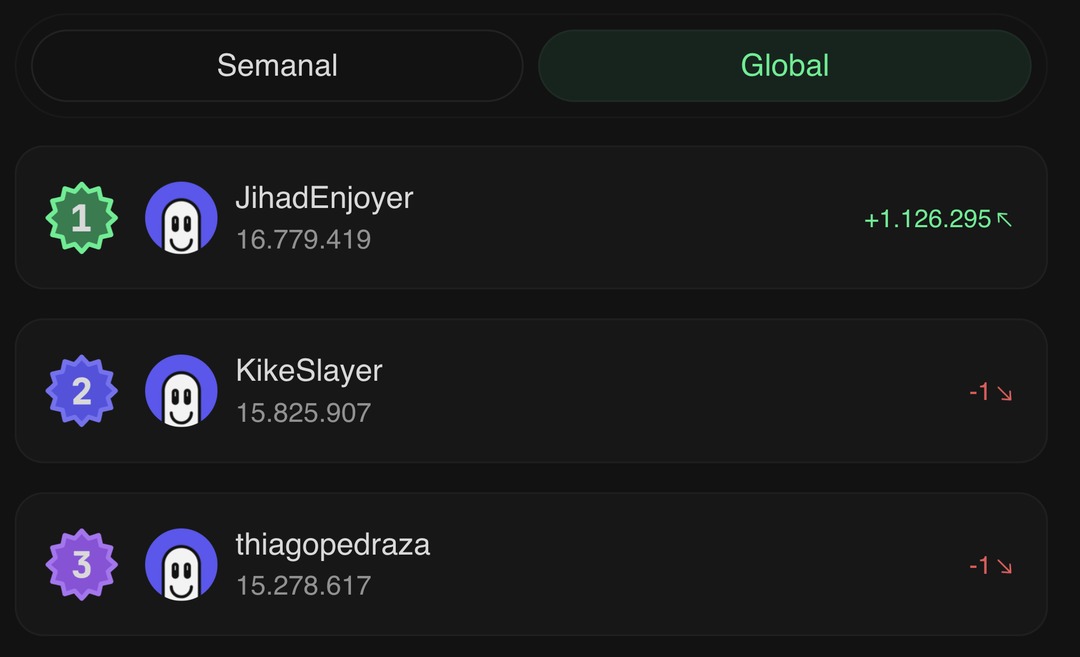Click the green rank 1 badge
This screenshot has height=657, width=1080.
81,218
